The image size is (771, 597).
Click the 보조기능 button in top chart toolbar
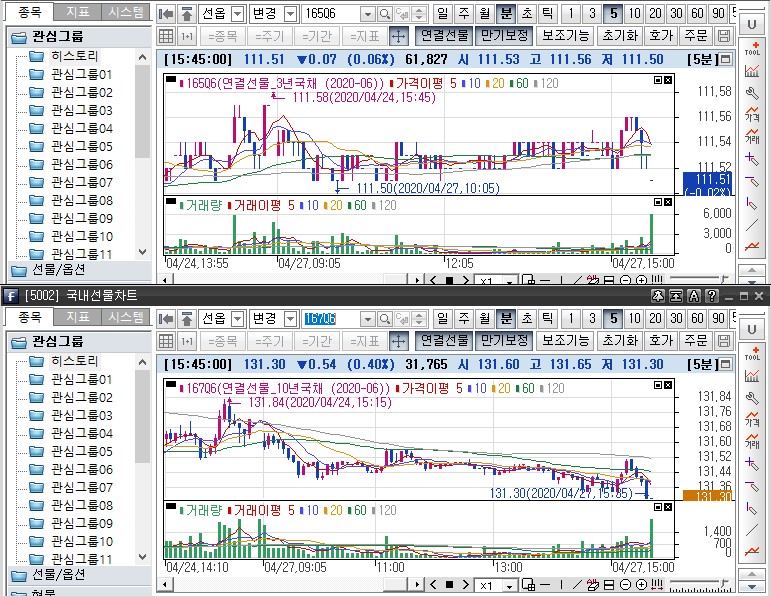(x=565, y=36)
